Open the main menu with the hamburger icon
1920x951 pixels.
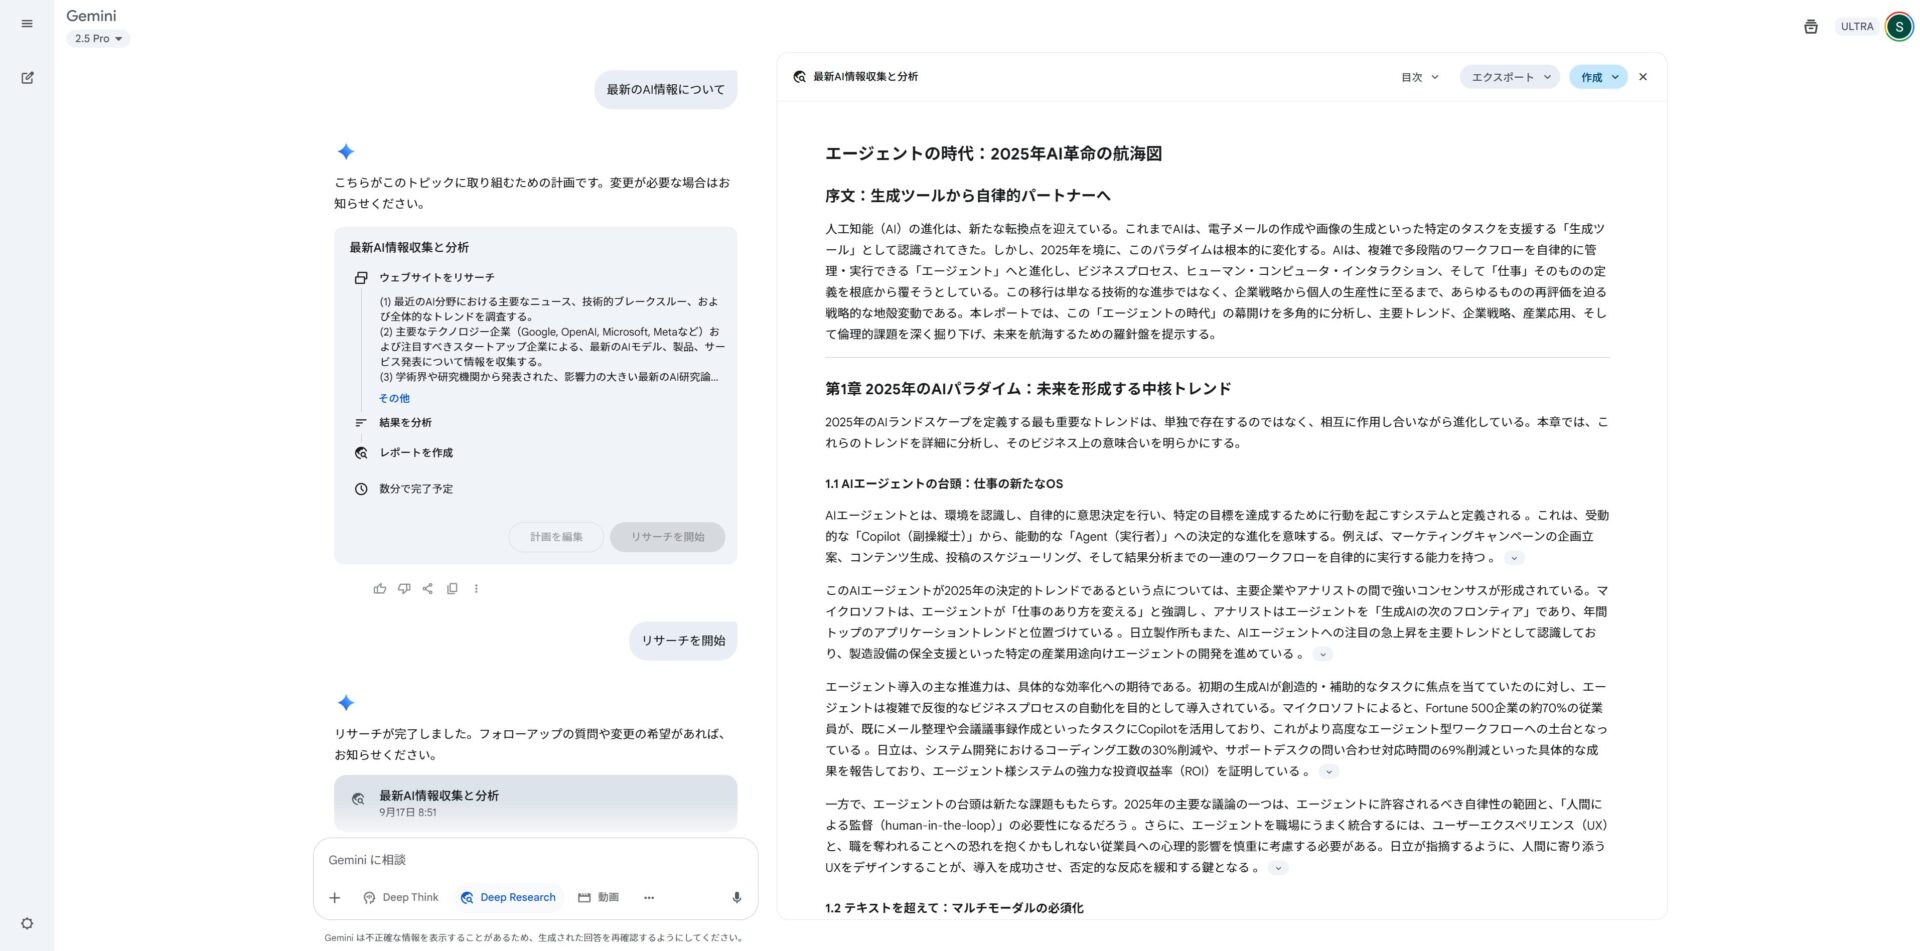pyautogui.click(x=27, y=23)
